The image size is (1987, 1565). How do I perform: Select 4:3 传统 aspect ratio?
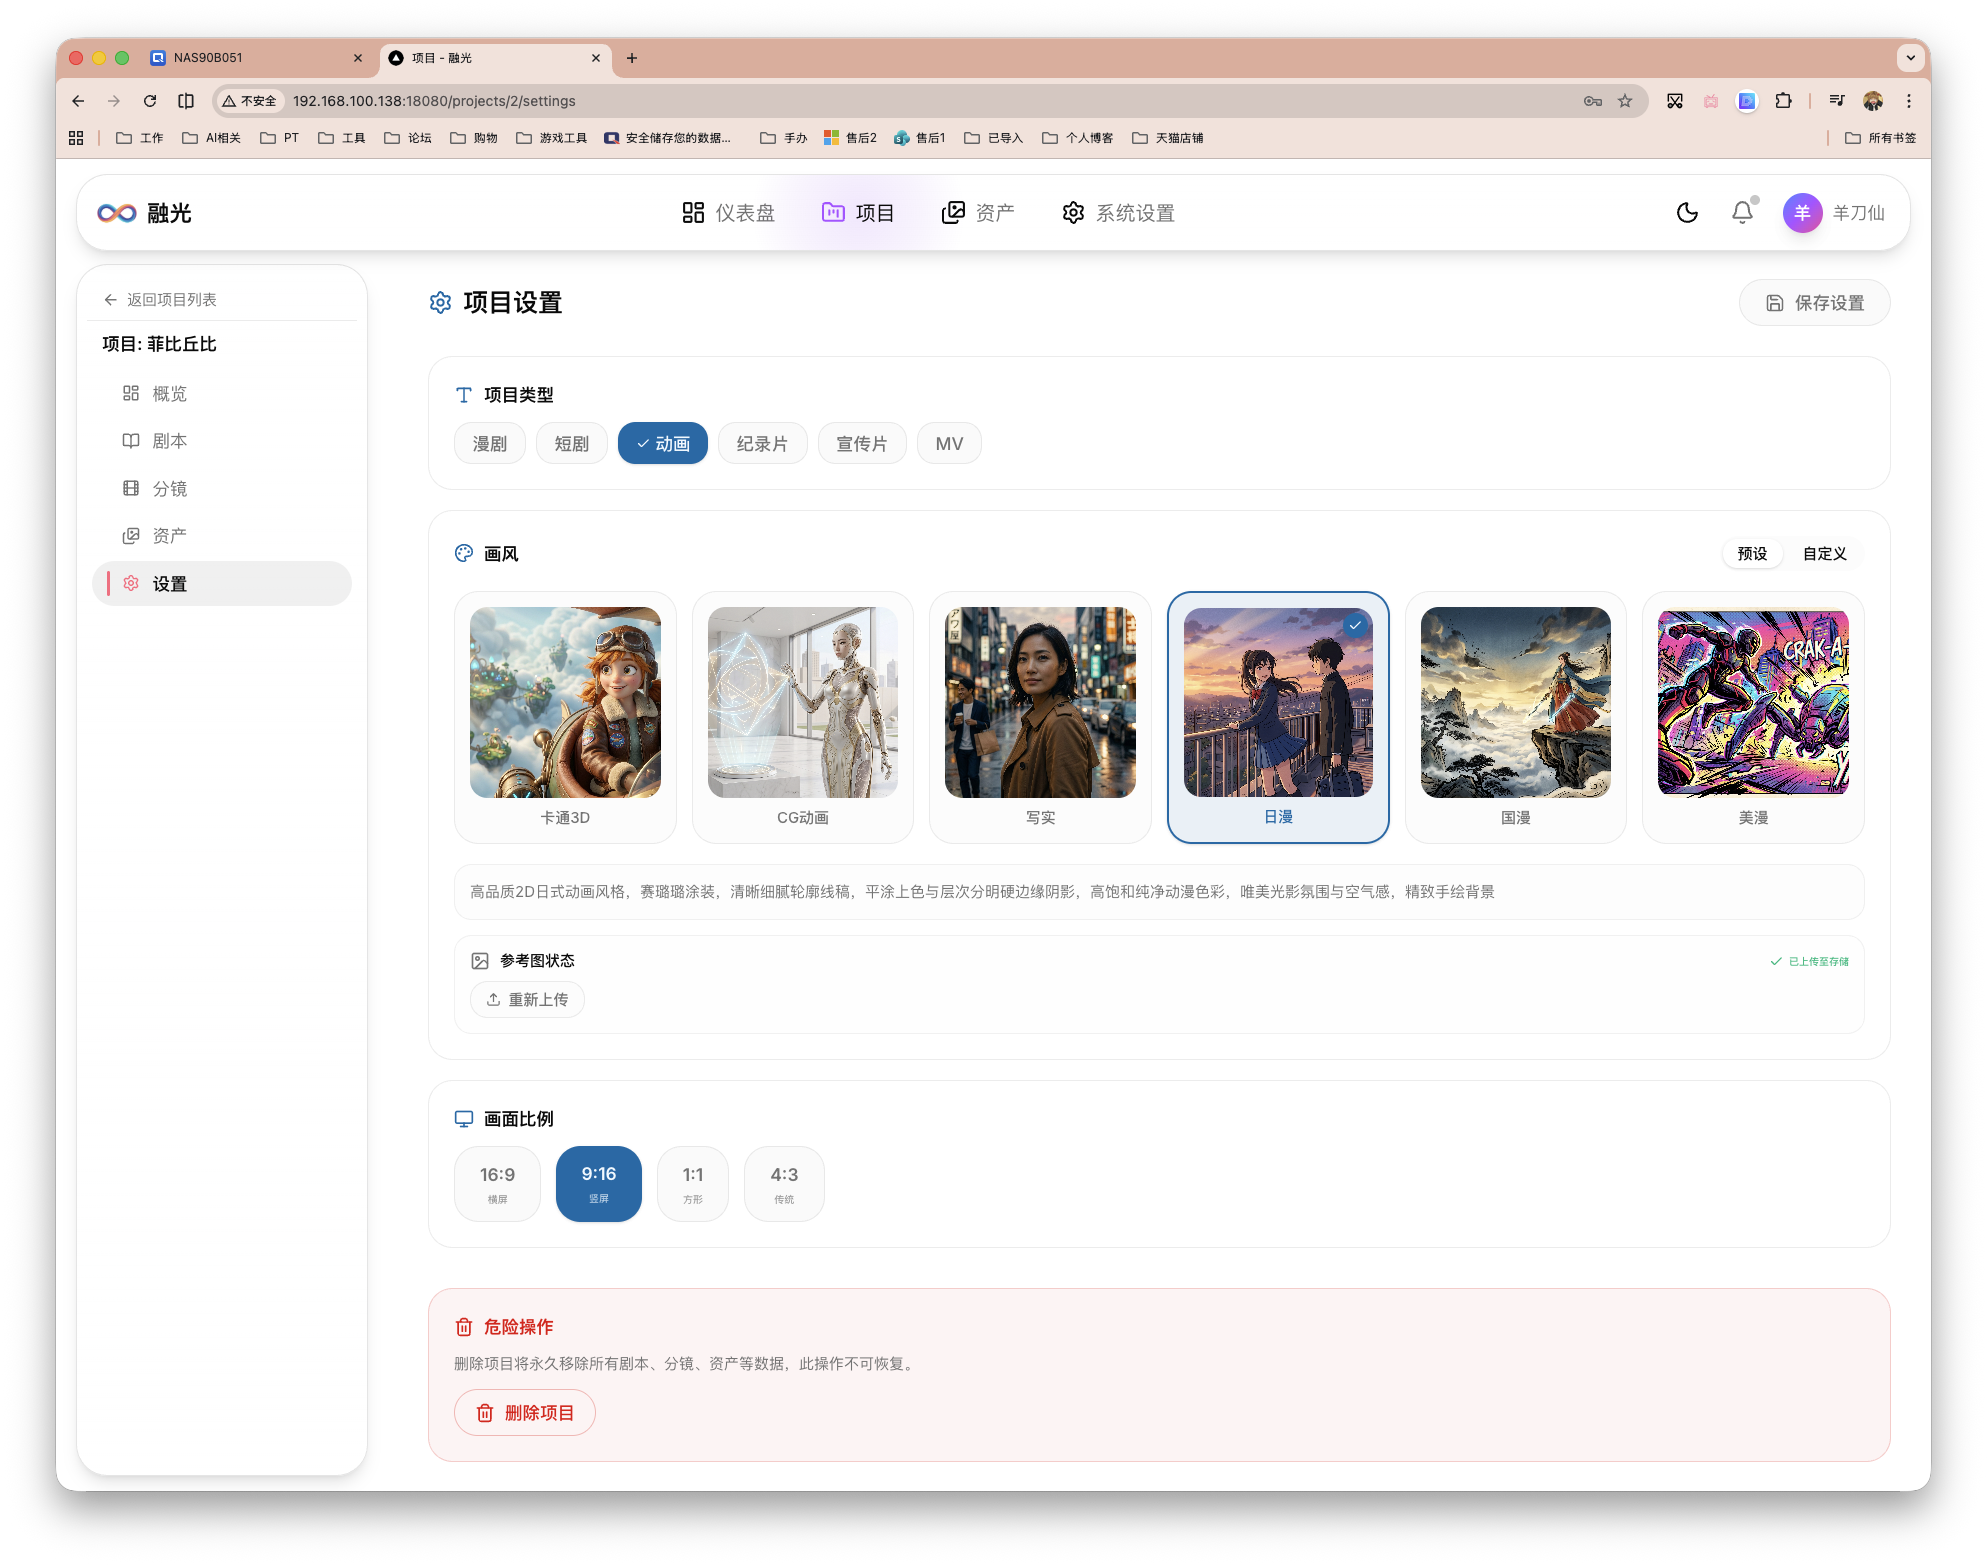tap(784, 1184)
